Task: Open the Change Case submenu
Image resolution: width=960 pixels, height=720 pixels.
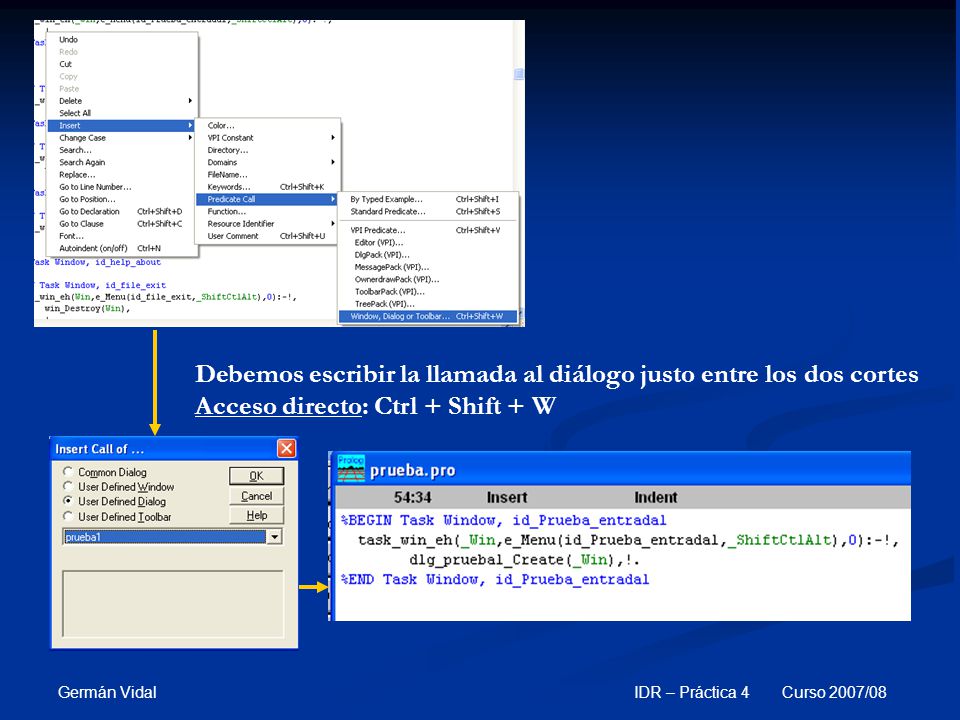Action: [x=122, y=138]
